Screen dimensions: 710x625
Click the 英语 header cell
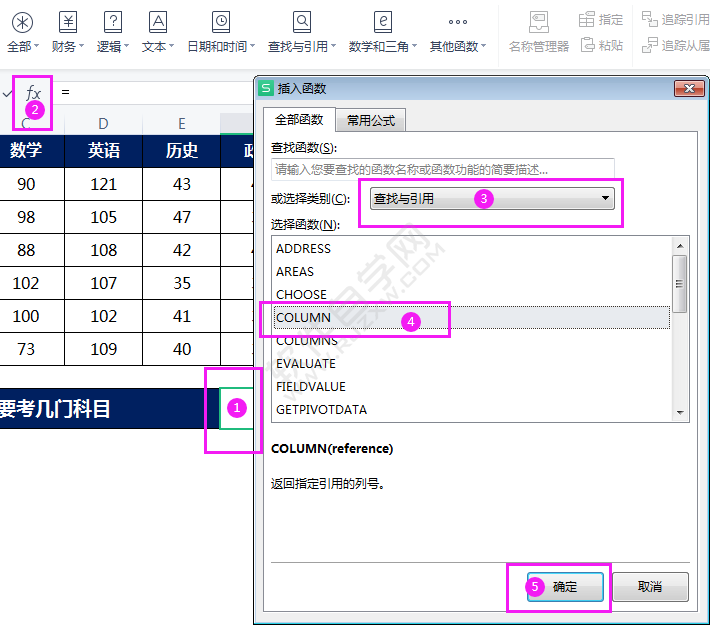pos(103,151)
